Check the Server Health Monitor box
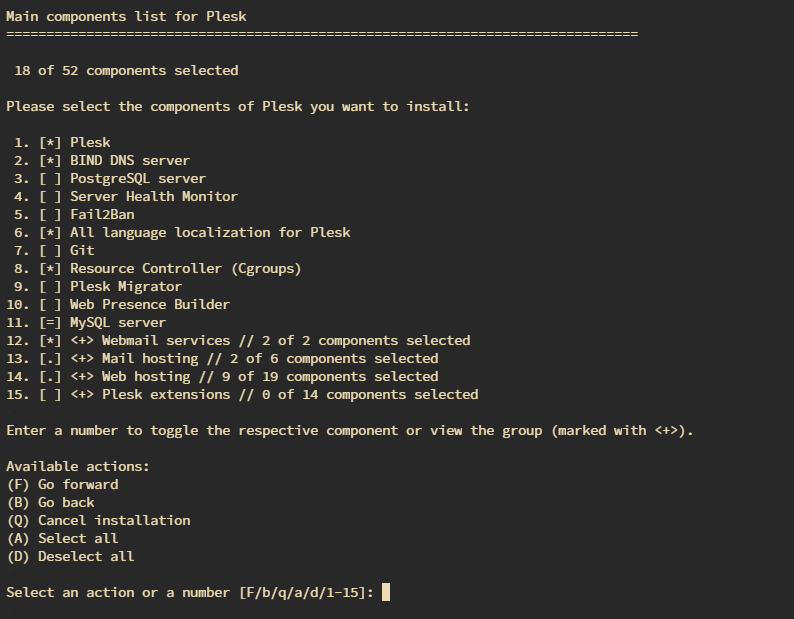 pyautogui.click(x=50, y=196)
